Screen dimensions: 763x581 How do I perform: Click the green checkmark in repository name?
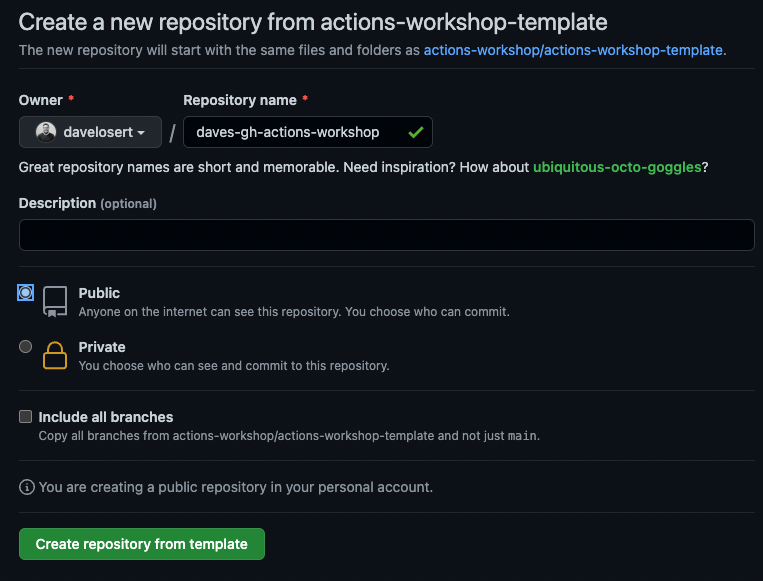(x=416, y=132)
